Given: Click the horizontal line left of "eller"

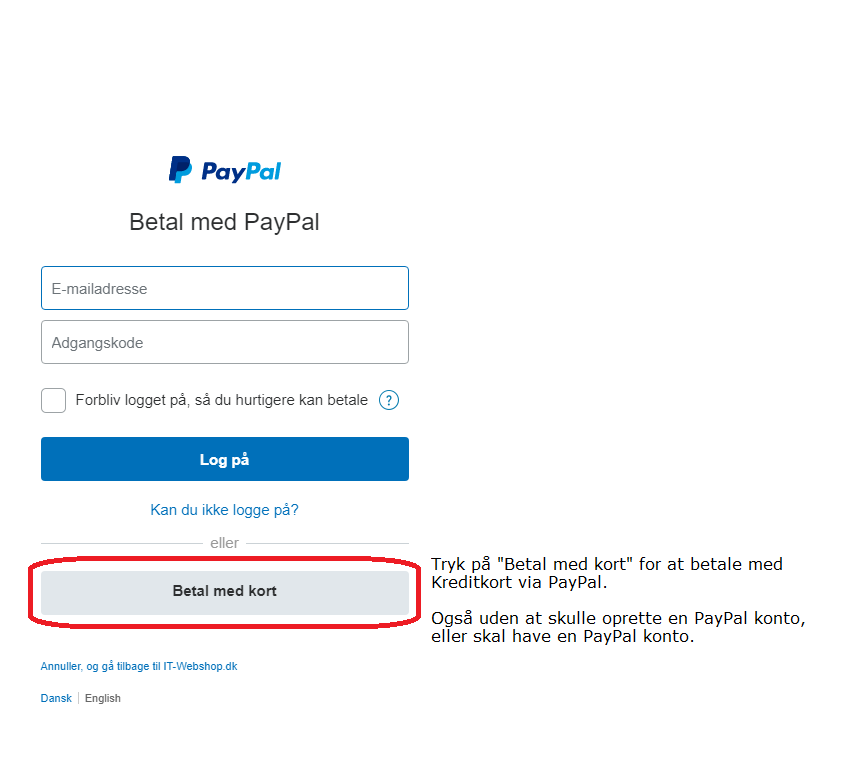Looking at the screenshot, I should point(122,543).
